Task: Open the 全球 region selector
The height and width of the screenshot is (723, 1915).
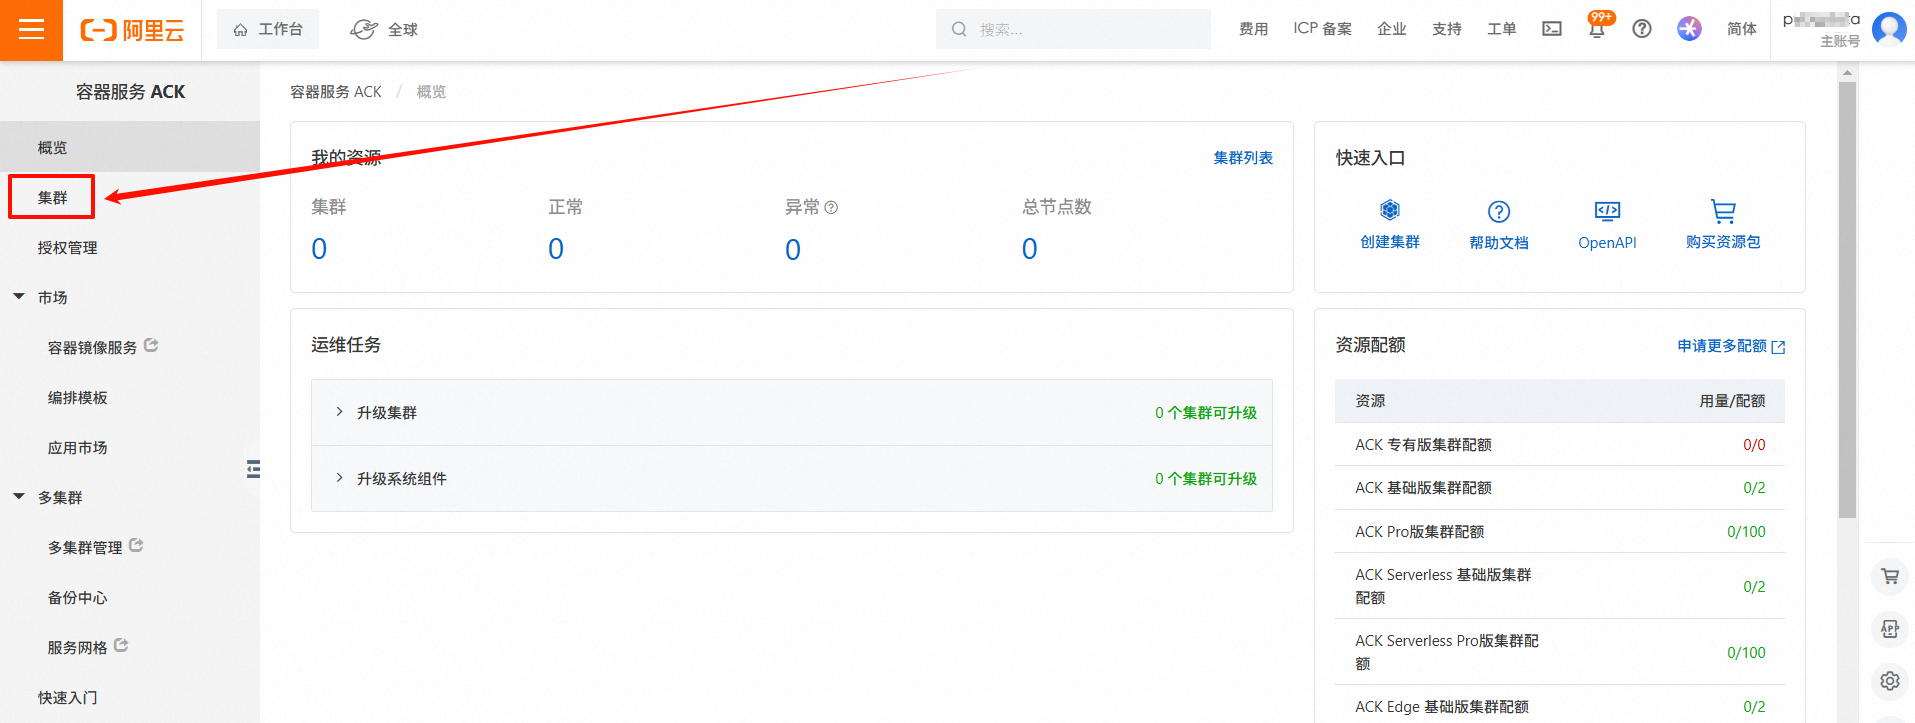Action: tap(384, 29)
